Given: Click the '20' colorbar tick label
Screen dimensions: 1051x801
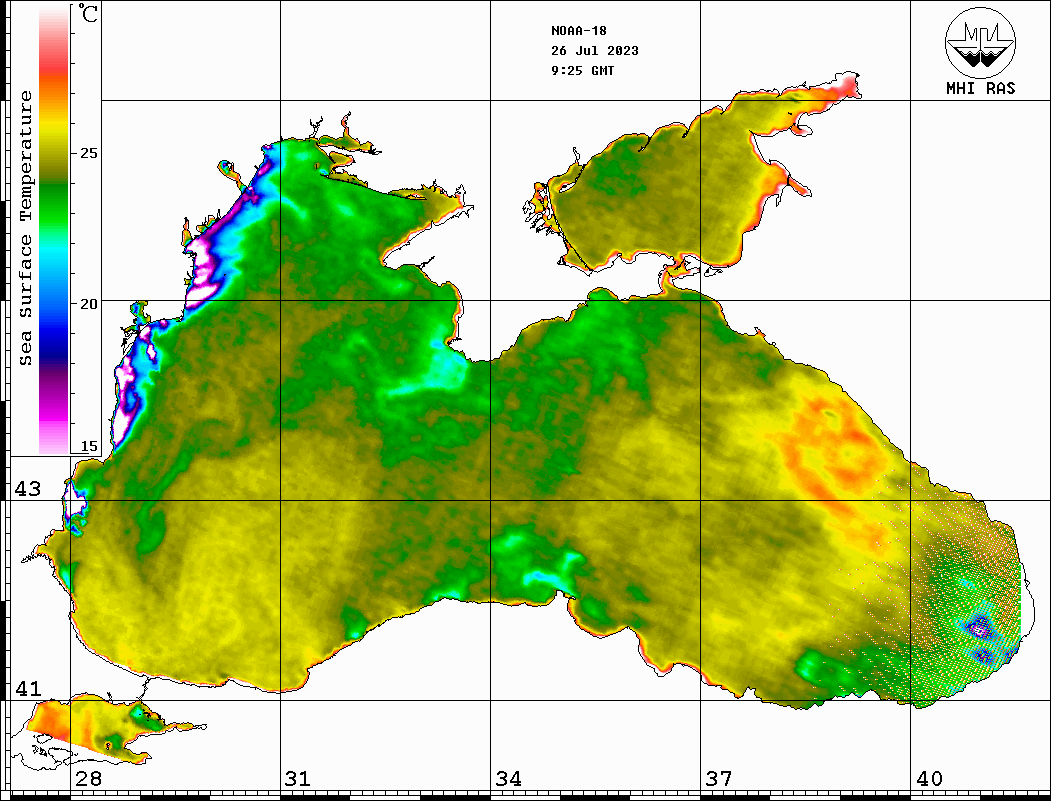Looking at the screenshot, I should 88,304.
